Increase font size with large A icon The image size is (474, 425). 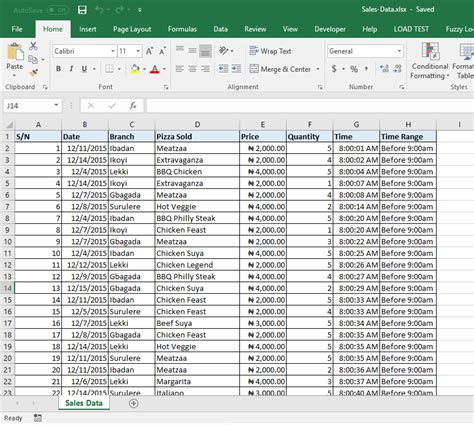pos(149,51)
